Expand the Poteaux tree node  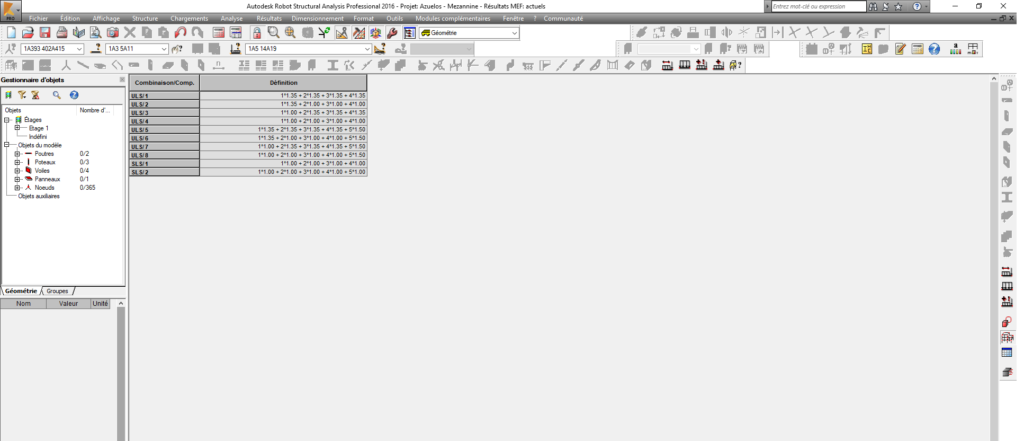[x=17, y=162]
